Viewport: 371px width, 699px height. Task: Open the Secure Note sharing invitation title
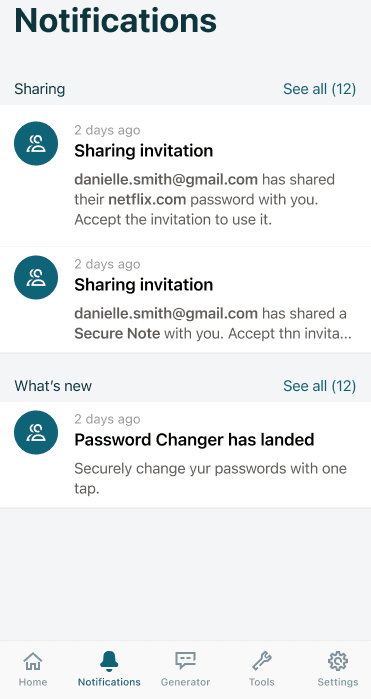pyautogui.click(x=144, y=284)
